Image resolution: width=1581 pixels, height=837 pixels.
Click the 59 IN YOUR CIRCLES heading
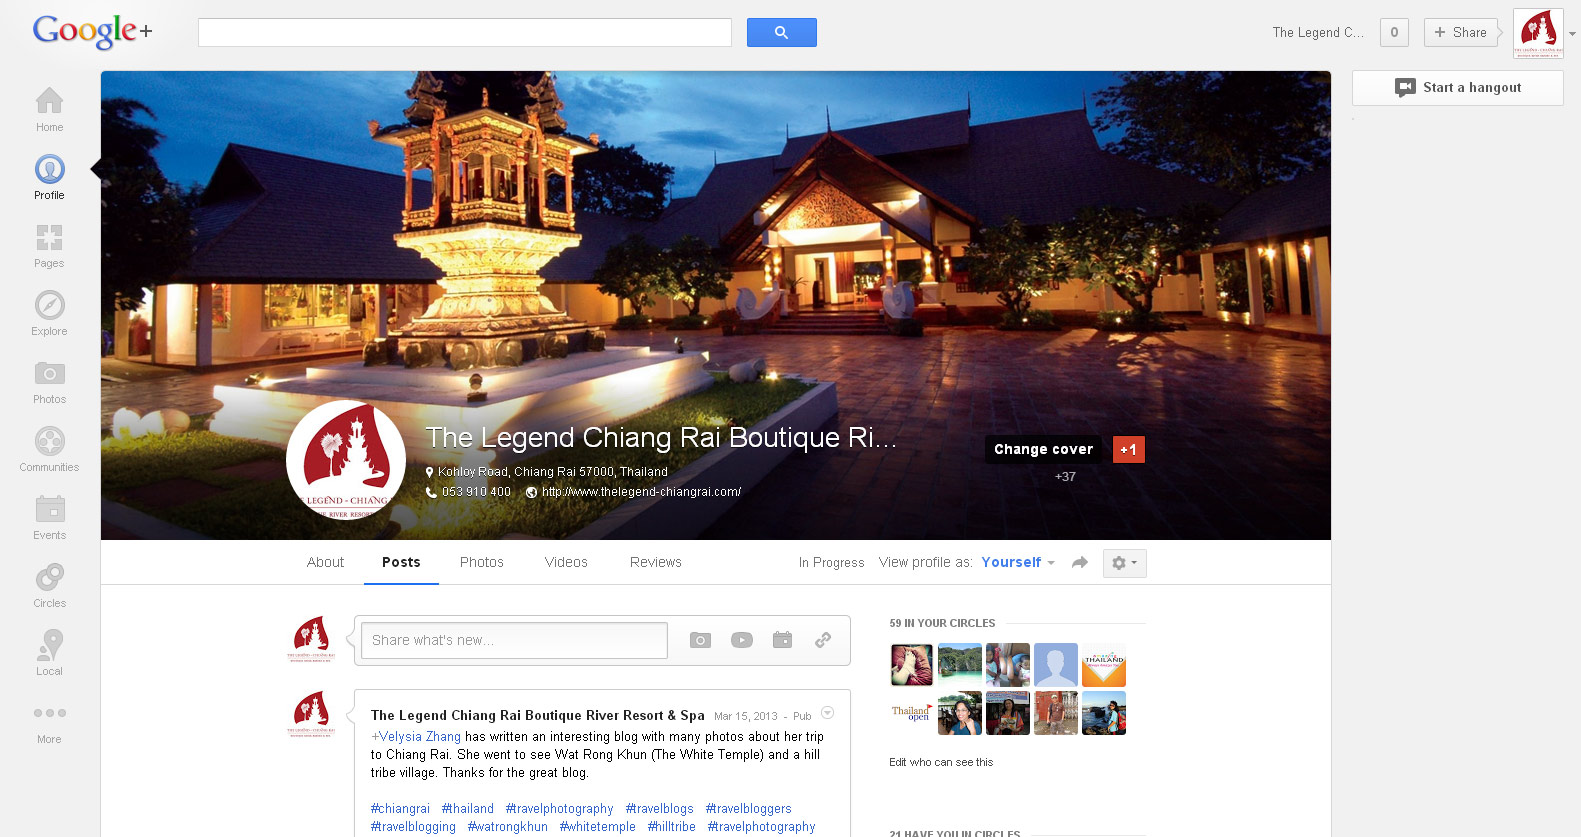942,623
